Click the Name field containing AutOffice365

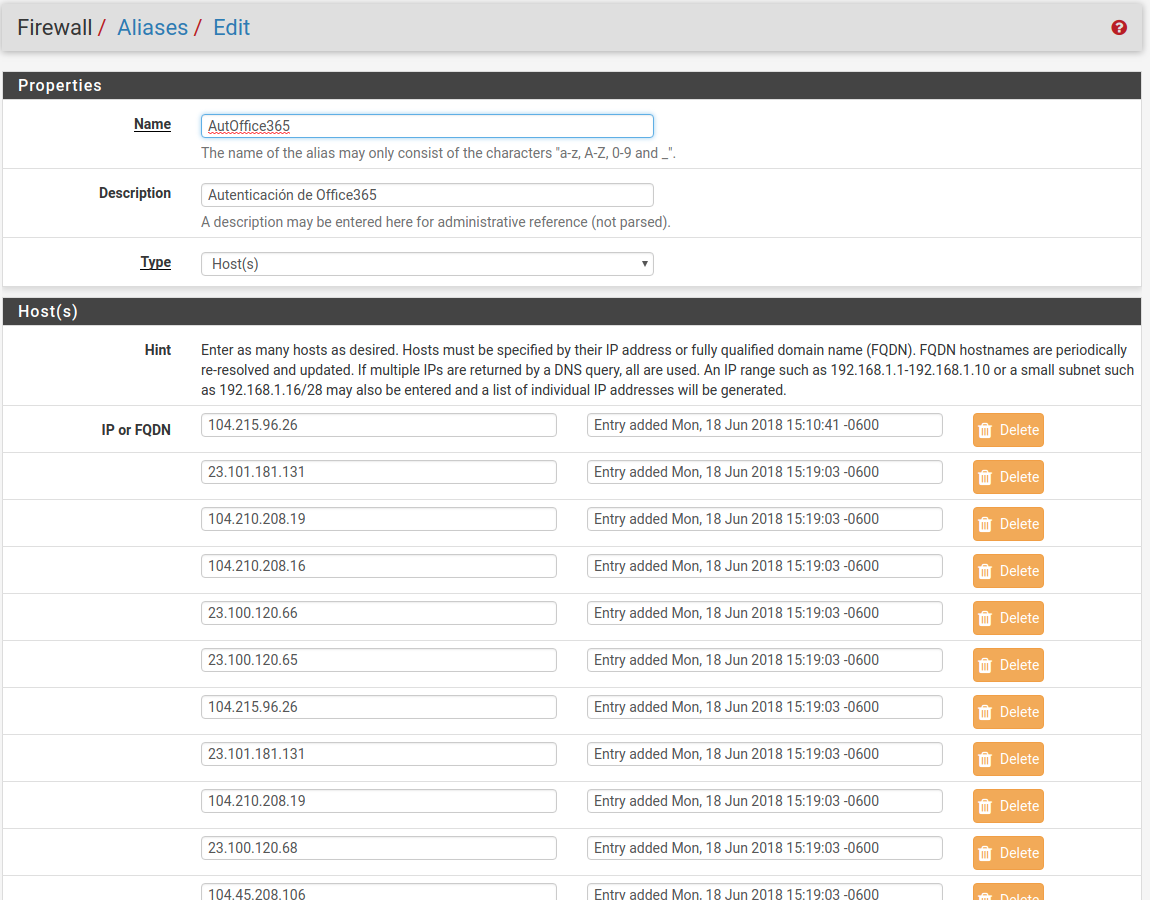[427, 126]
